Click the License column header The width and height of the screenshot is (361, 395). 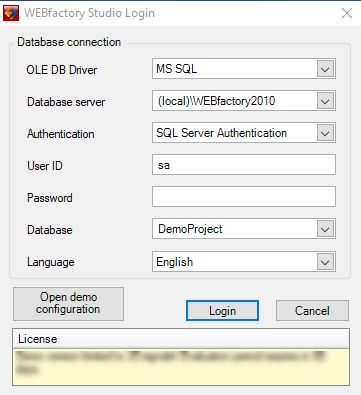pyautogui.click(x=181, y=339)
